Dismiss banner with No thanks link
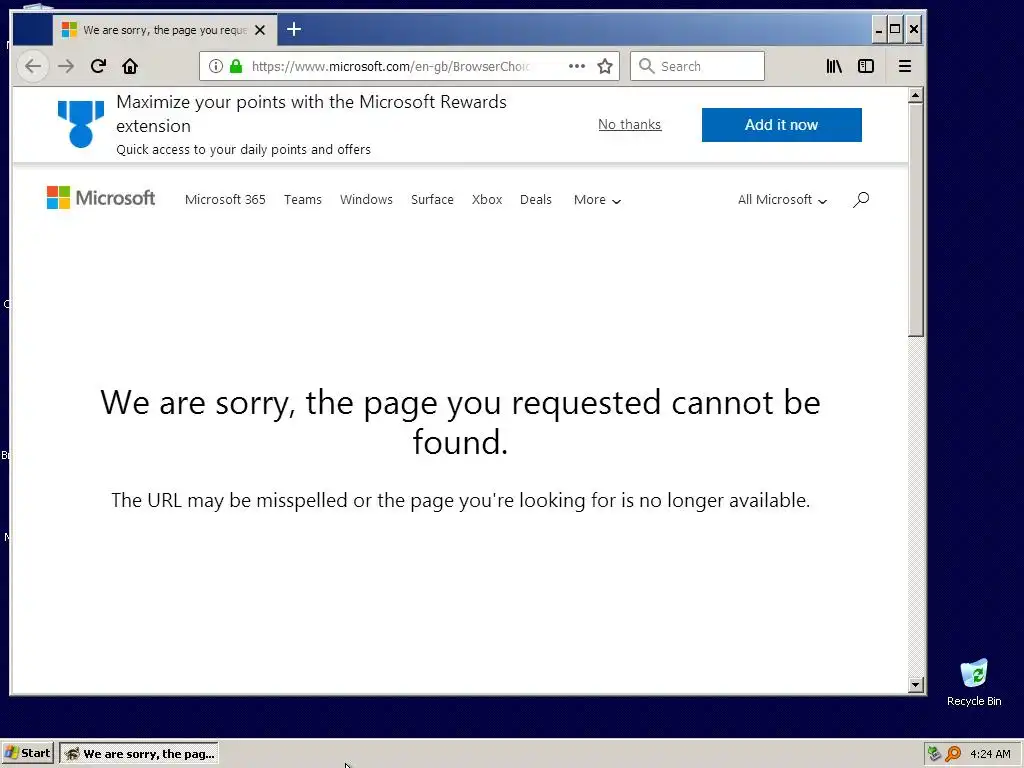This screenshot has width=1024, height=768. pos(630,124)
